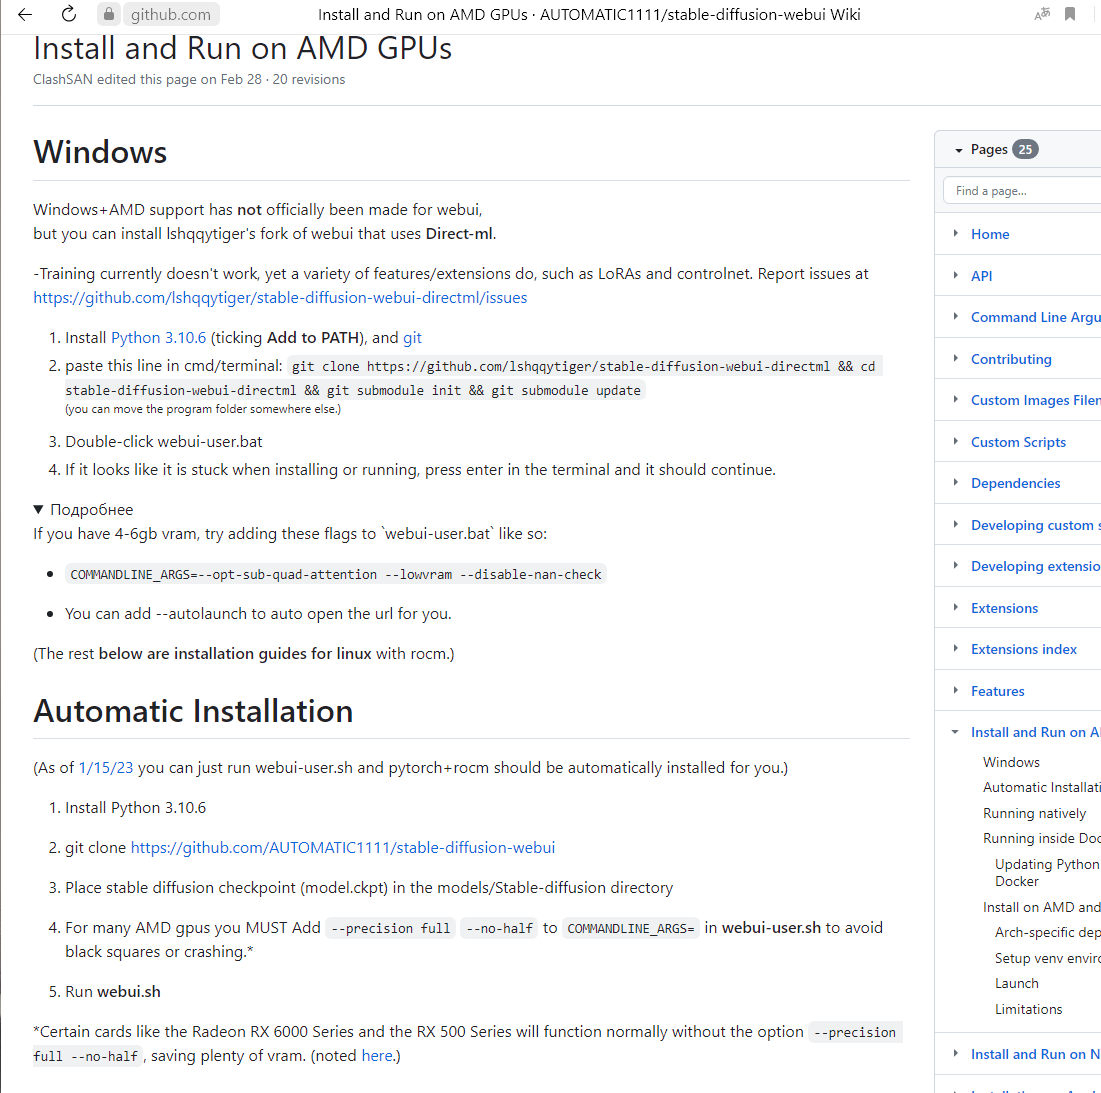
Task: Bookmark this page with bookmark icon
Action: [x=1069, y=13]
